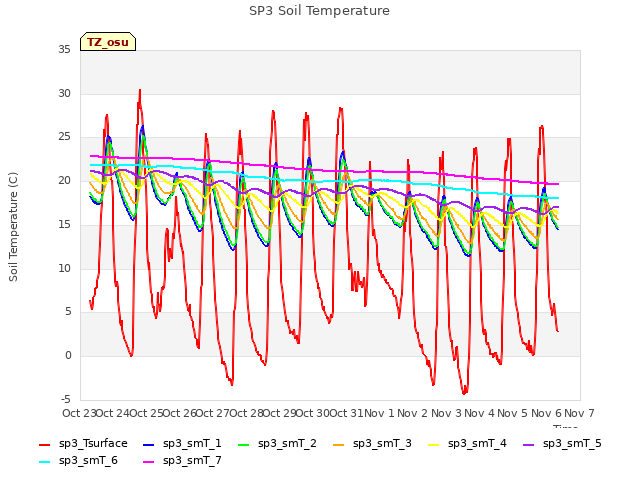Click the 20 y-axis tick label
The image size is (640, 480).
pyautogui.click(x=64, y=180)
